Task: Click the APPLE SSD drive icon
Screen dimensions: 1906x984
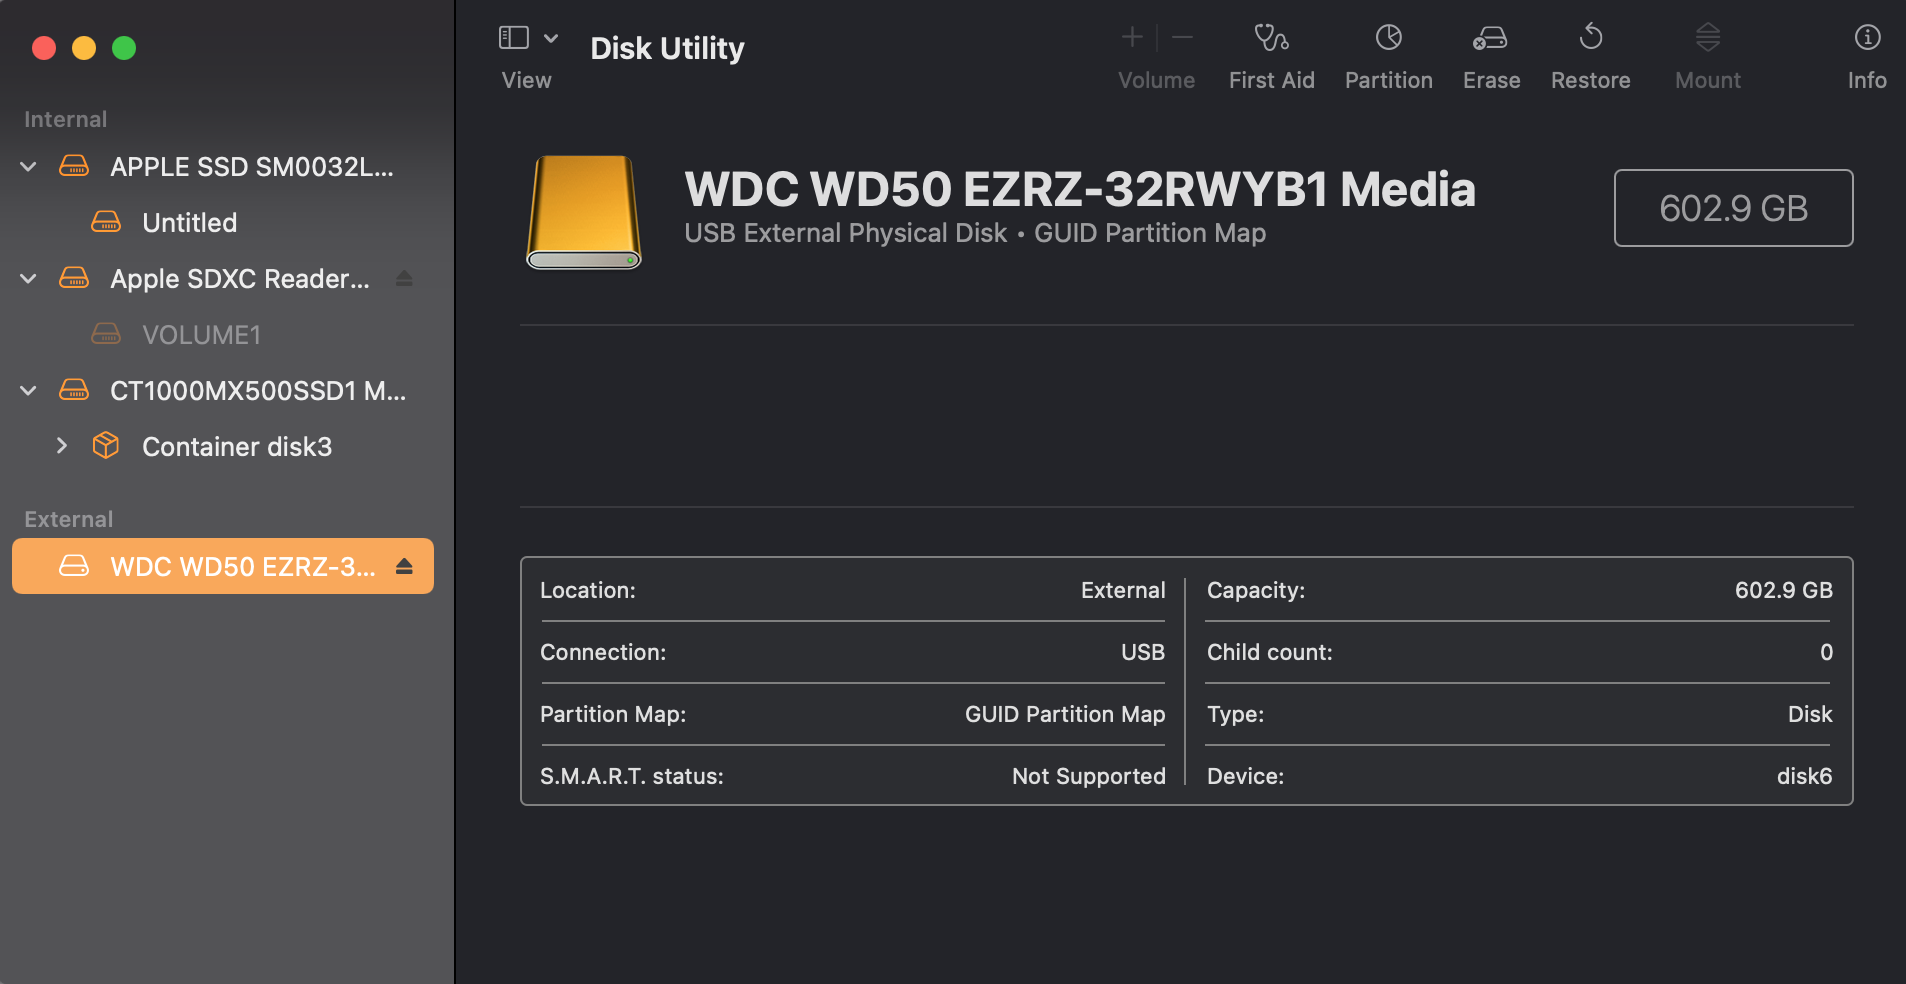Action: [74, 166]
